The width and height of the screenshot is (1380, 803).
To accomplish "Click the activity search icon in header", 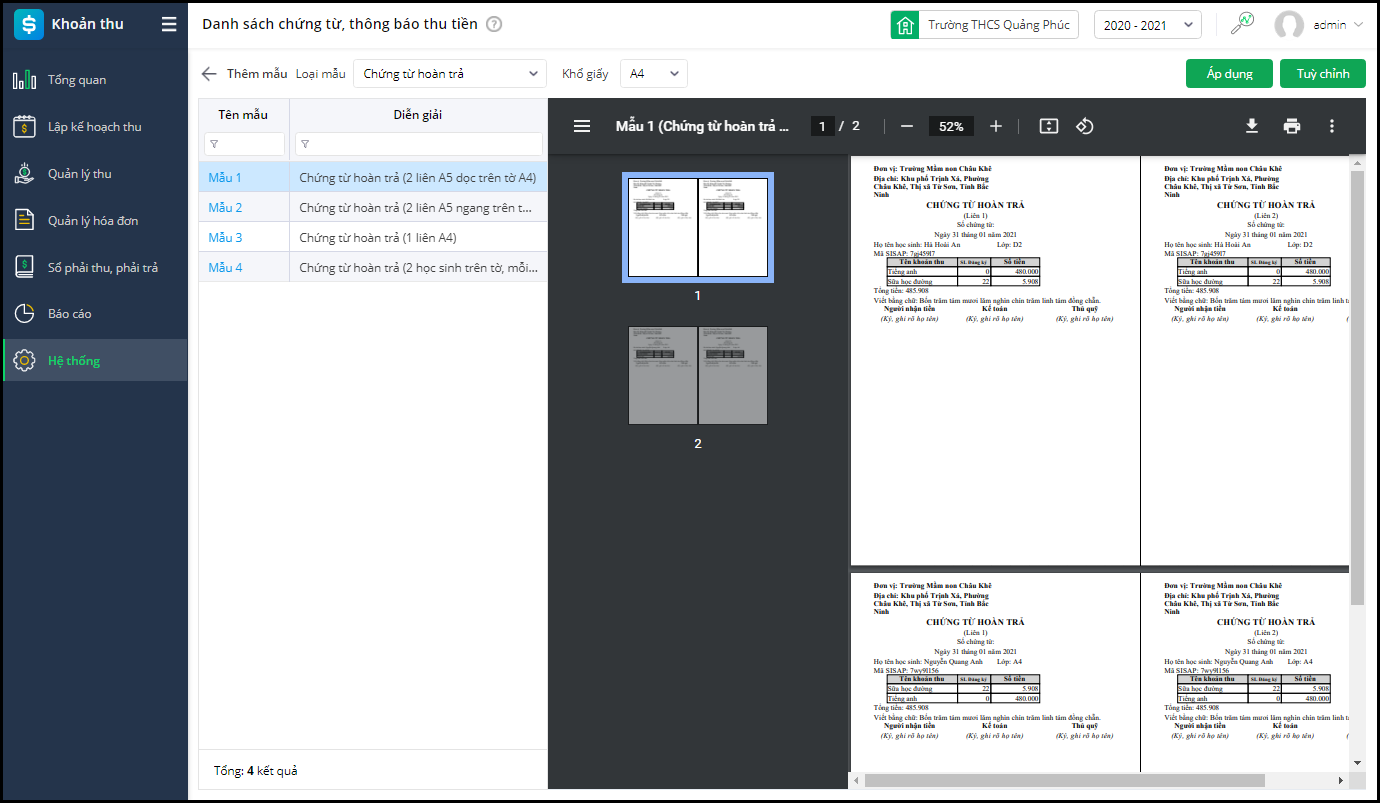I will pyautogui.click(x=1242, y=24).
